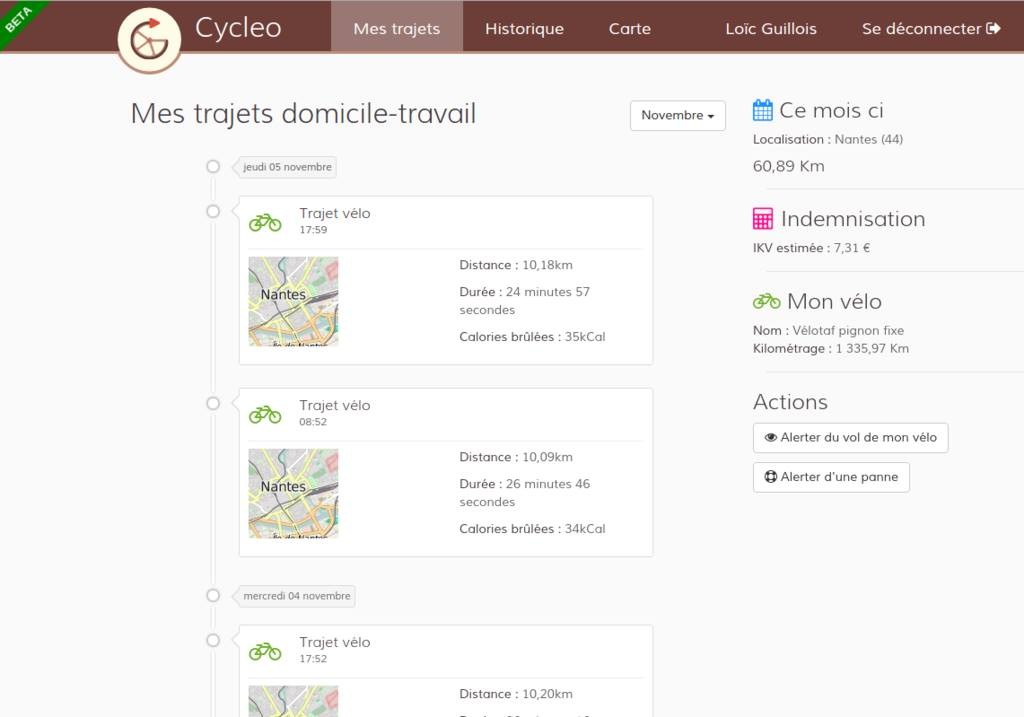Click Calories brûlées : 34kCal
This screenshot has height=717, width=1024.
(532, 529)
